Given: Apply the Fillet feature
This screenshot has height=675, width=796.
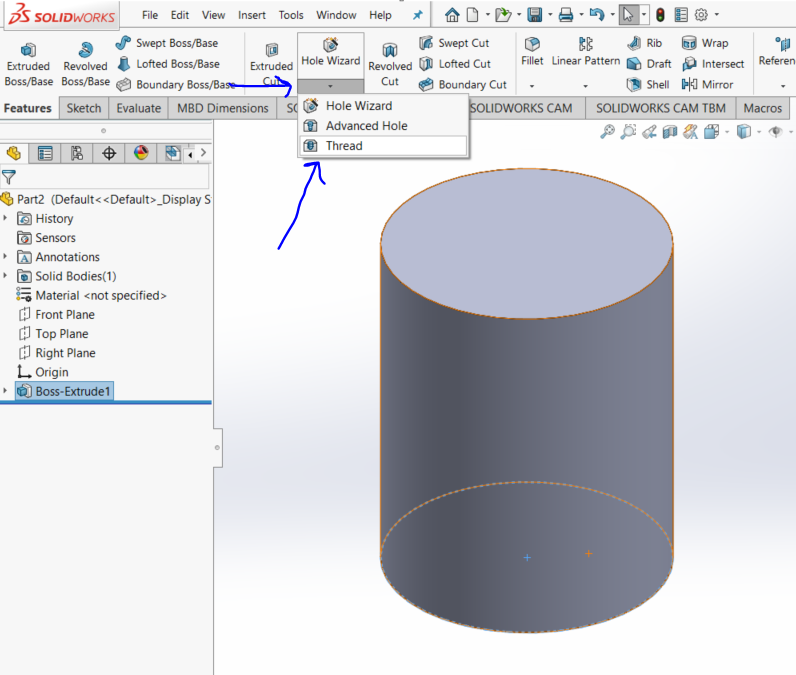Looking at the screenshot, I should click(532, 52).
